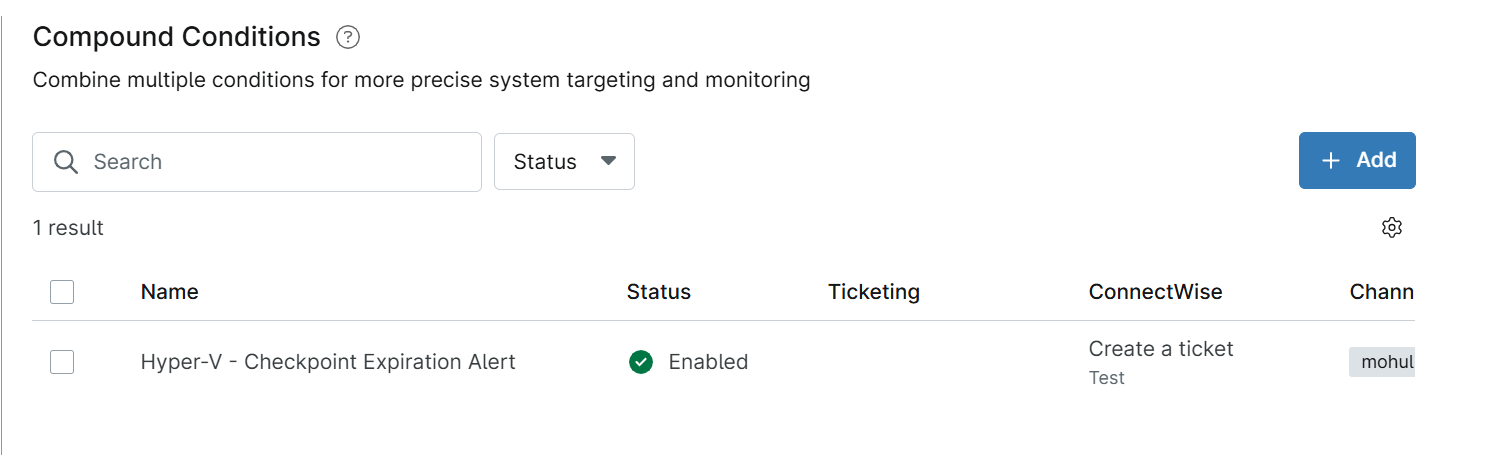Click the plus icon on Add button
Viewport: 1498px width, 455px height.
(1330, 161)
